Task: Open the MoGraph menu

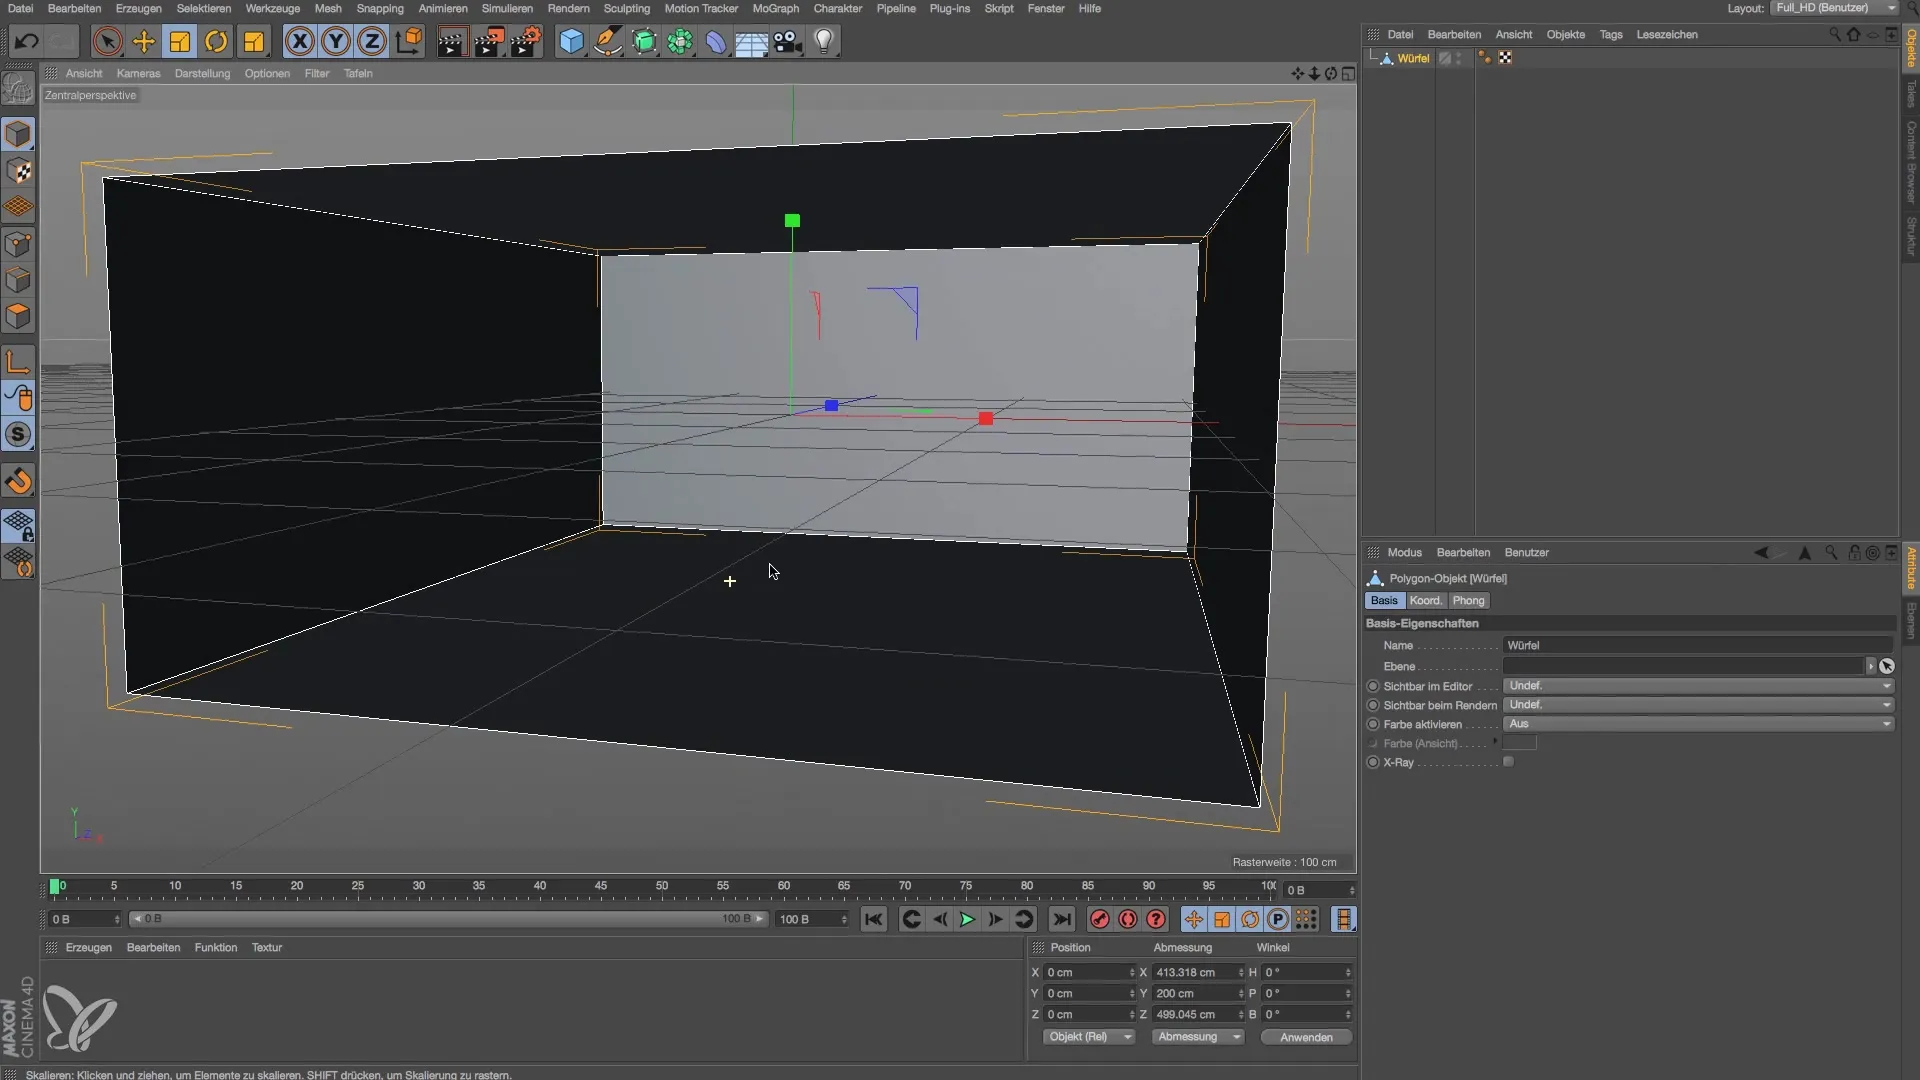Action: [x=776, y=8]
